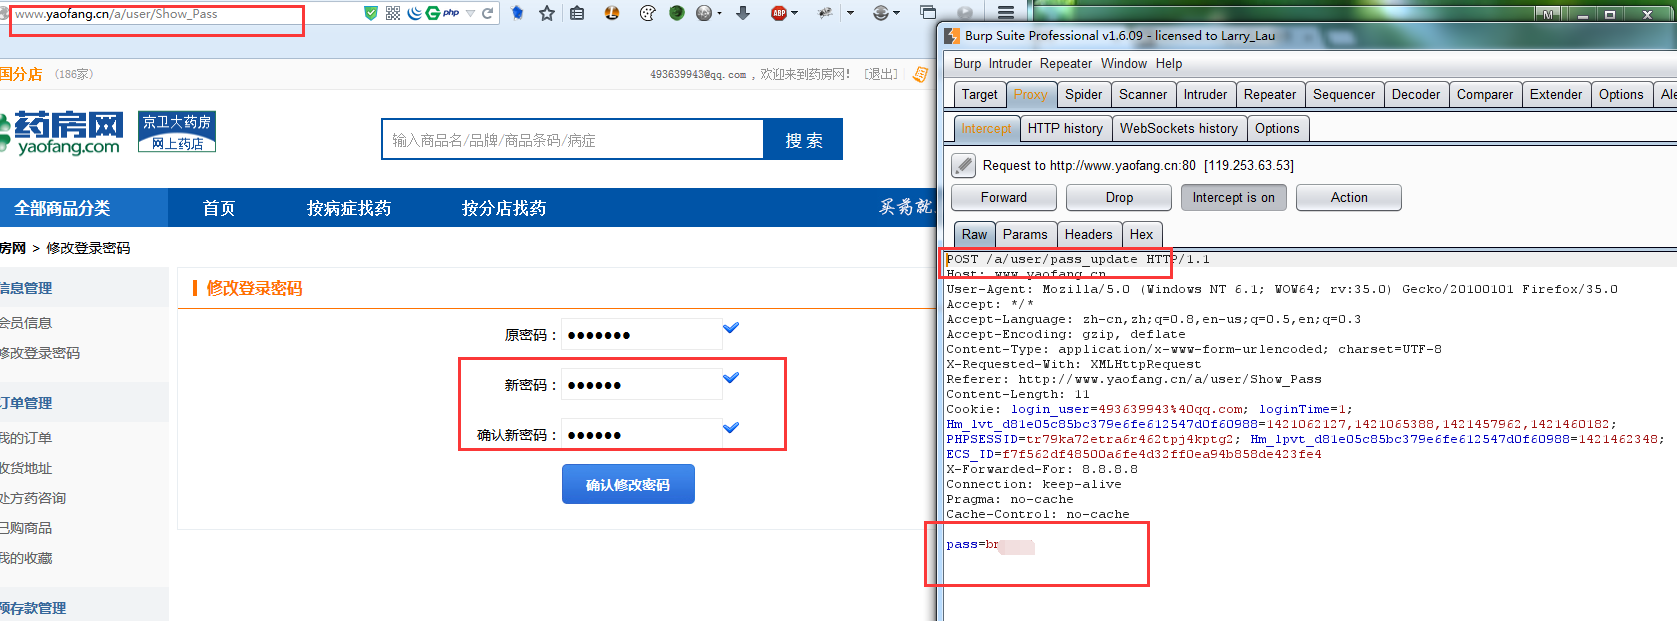Open the Firefox hamburger menu
This screenshot has height=621, width=1677.
(x=1006, y=13)
